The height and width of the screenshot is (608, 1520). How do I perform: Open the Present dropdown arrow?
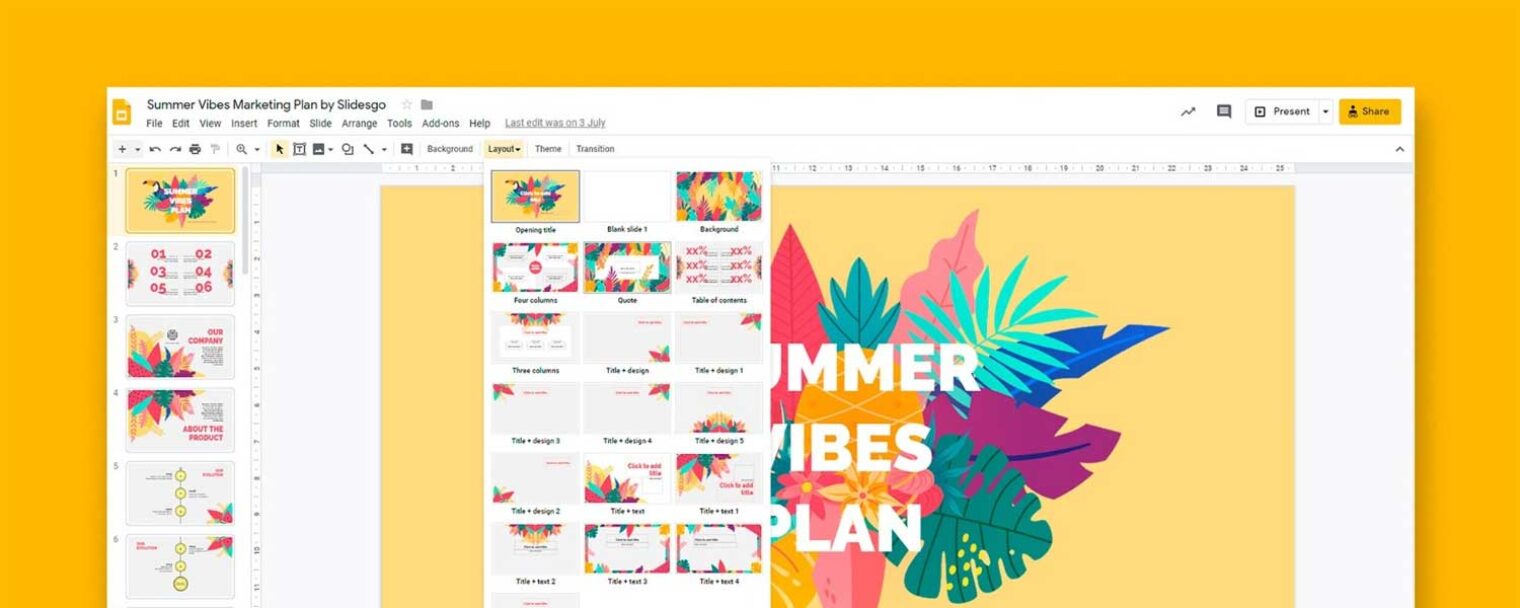1327,111
